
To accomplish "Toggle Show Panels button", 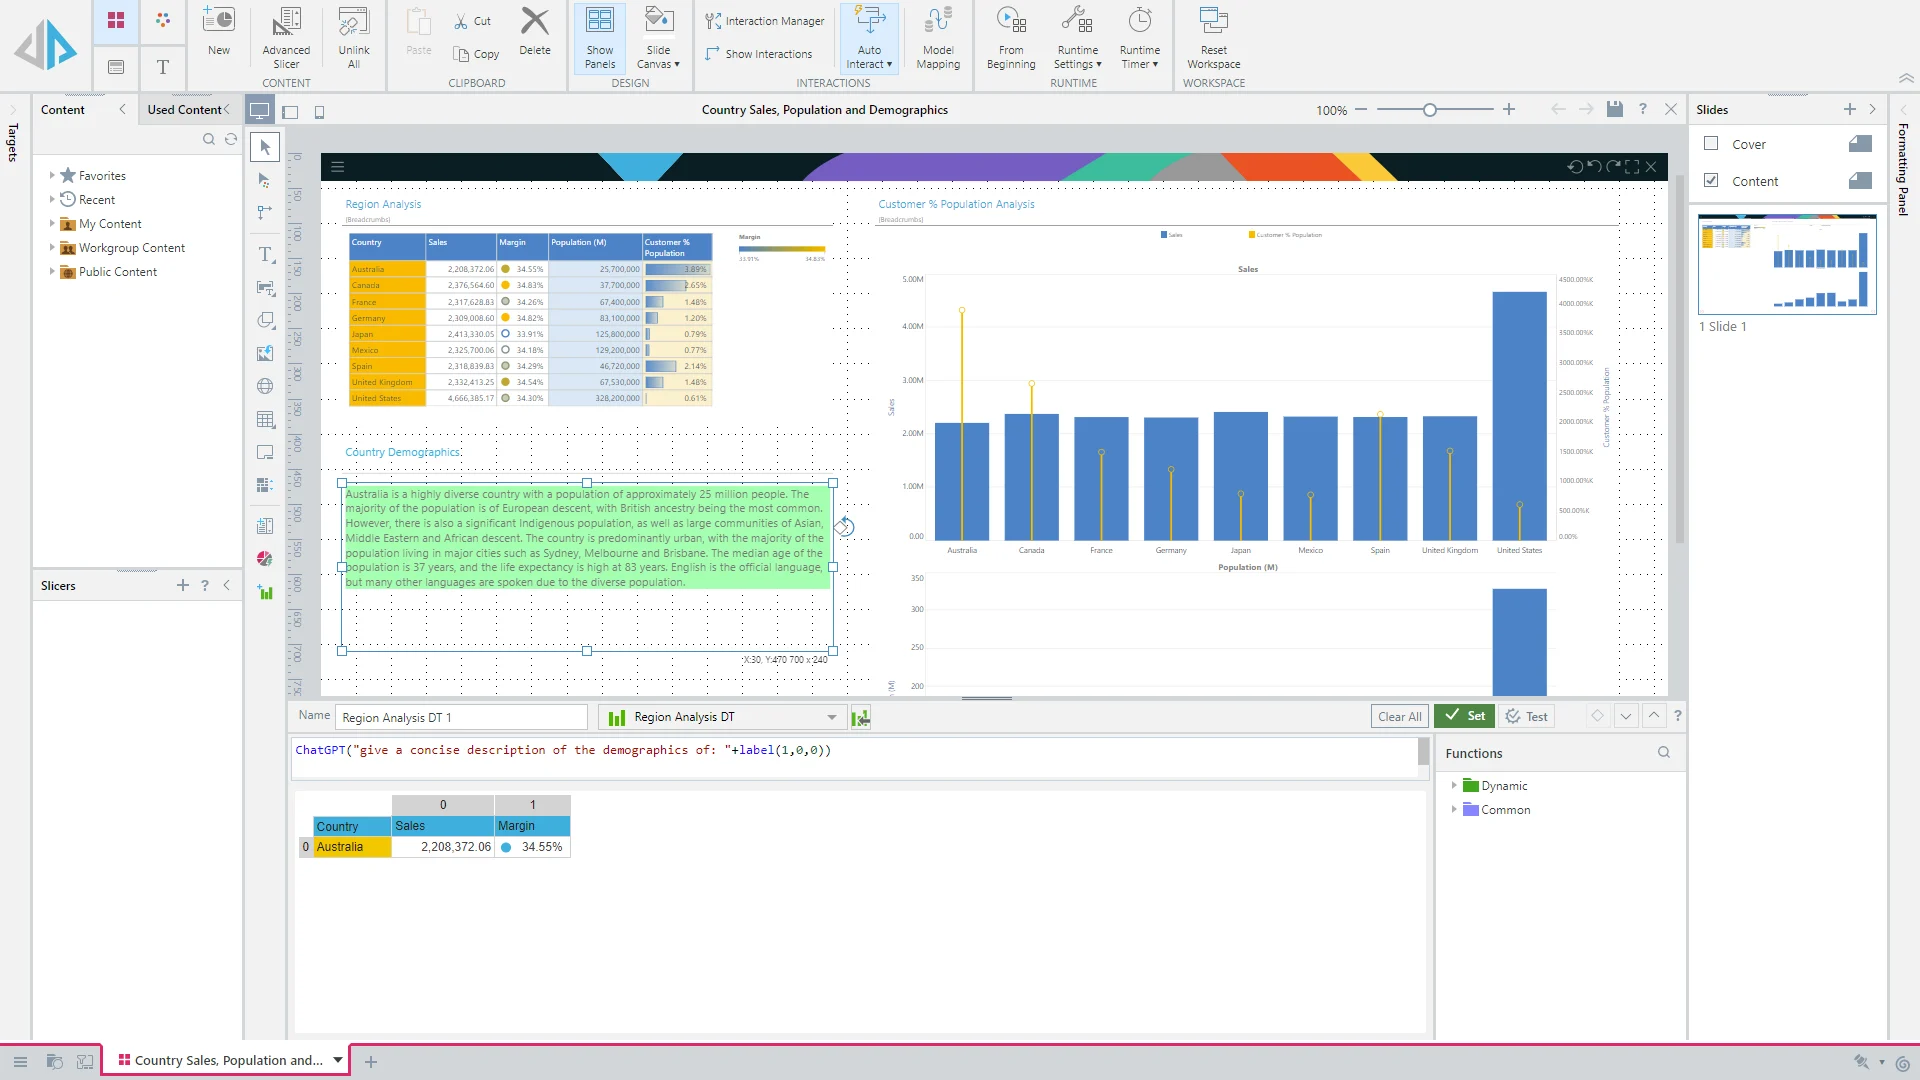I will tap(600, 36).
